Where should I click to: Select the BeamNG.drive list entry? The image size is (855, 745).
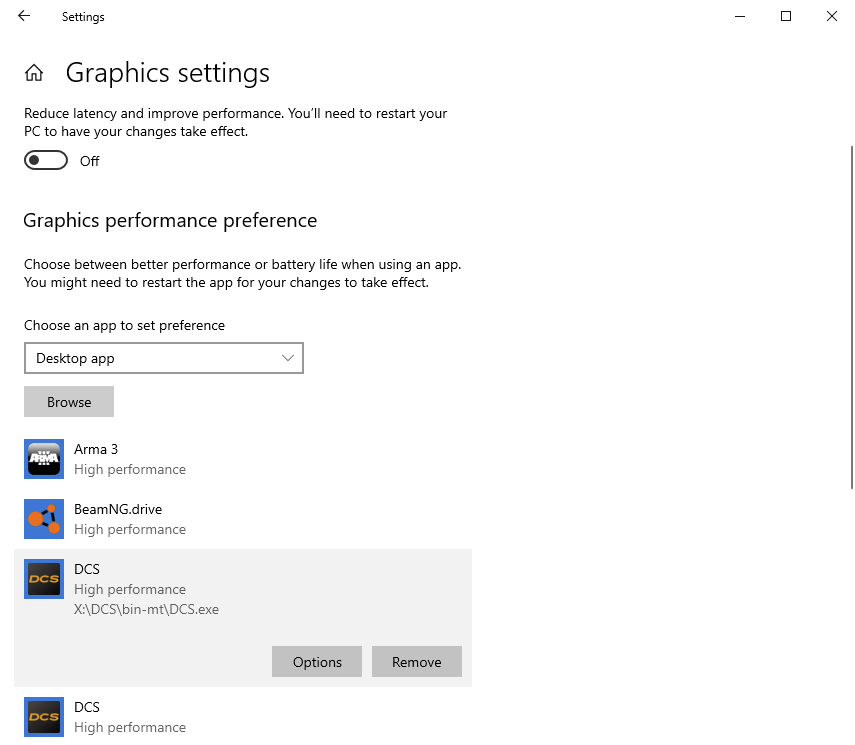pos(243,519)
